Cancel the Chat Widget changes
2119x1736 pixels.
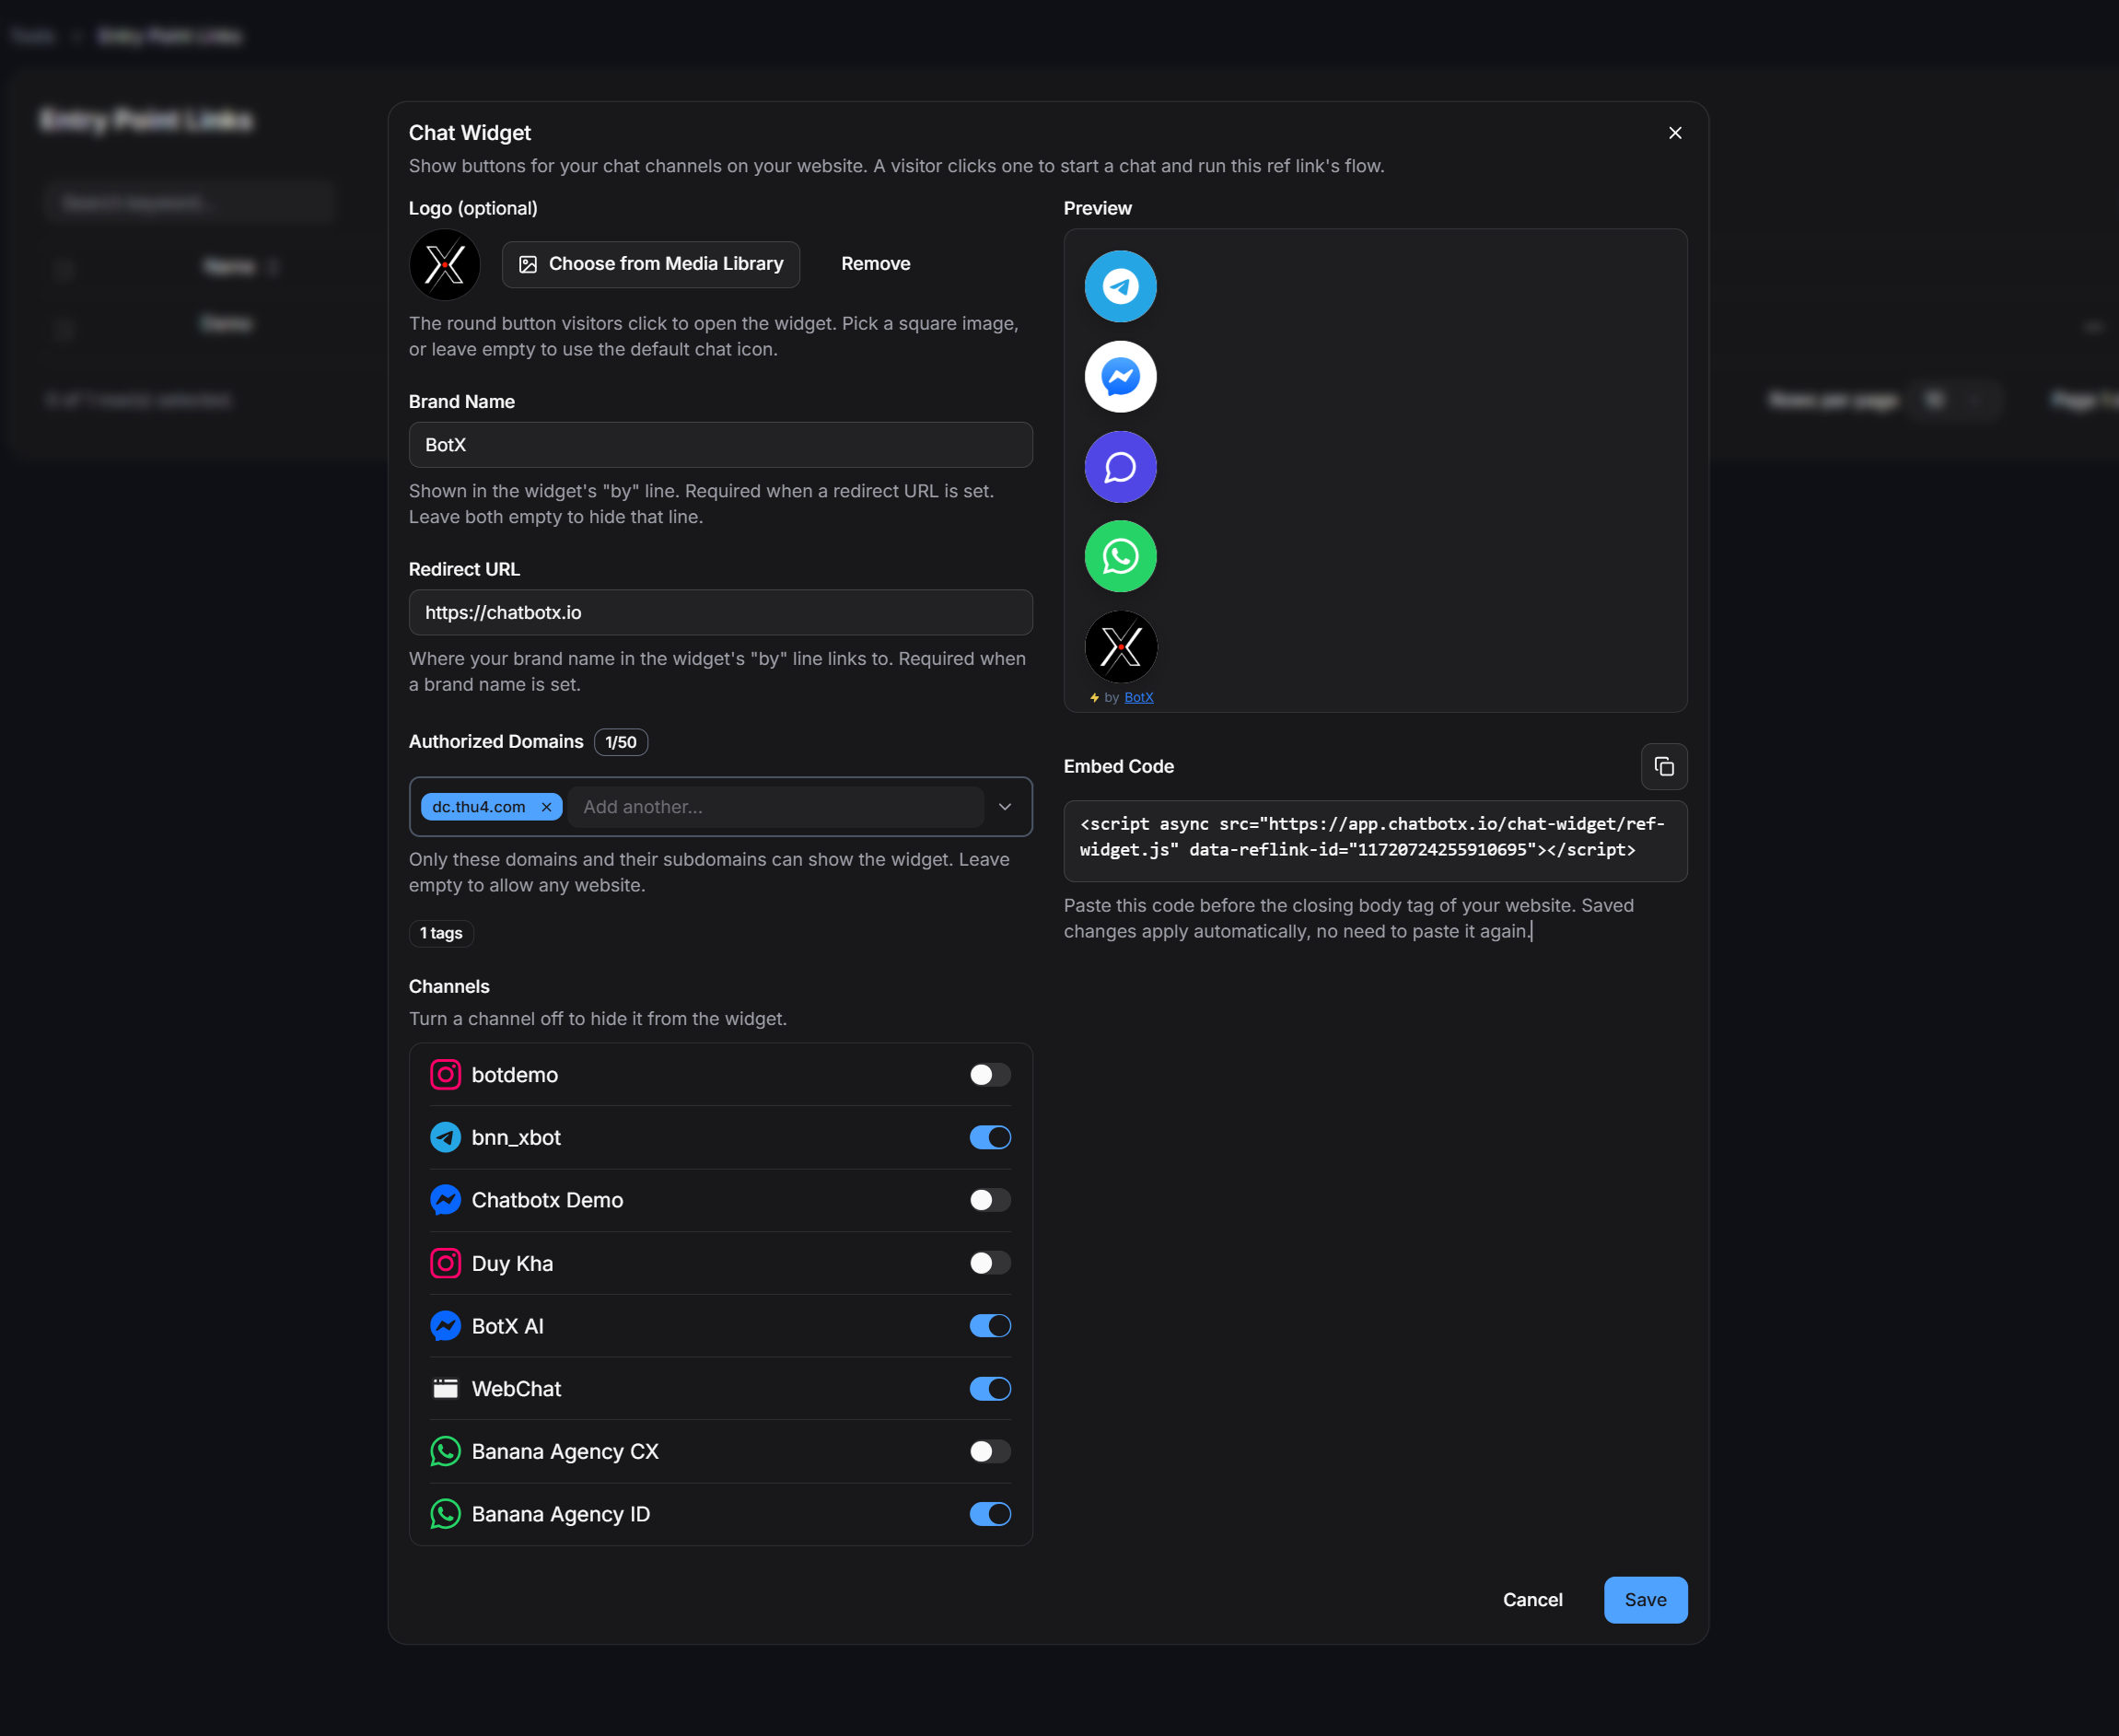[x=1532, y=1600]
